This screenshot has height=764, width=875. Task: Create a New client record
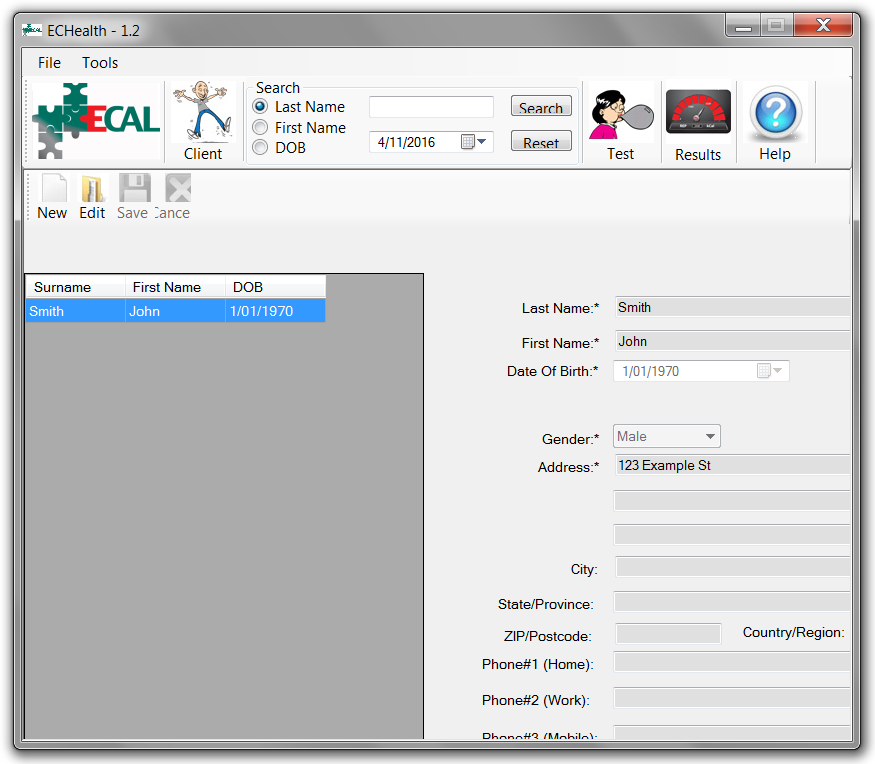tap(52, 196)
